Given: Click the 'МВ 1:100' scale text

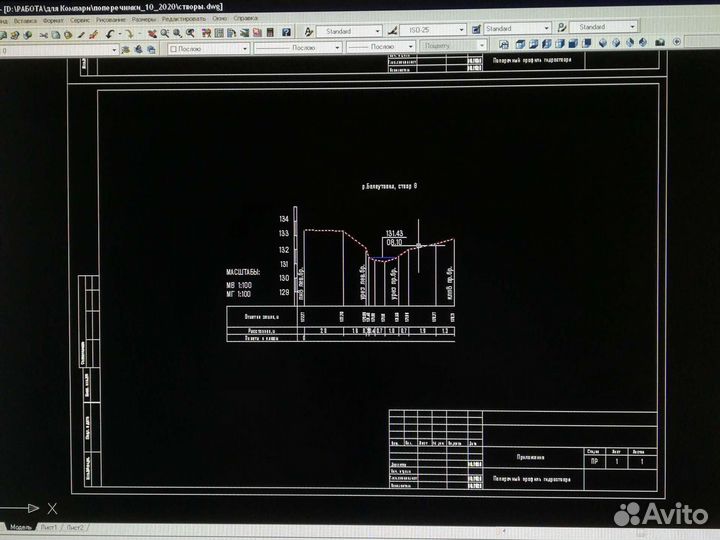Looking at the screenshot, I should click(x=239, y=285).
